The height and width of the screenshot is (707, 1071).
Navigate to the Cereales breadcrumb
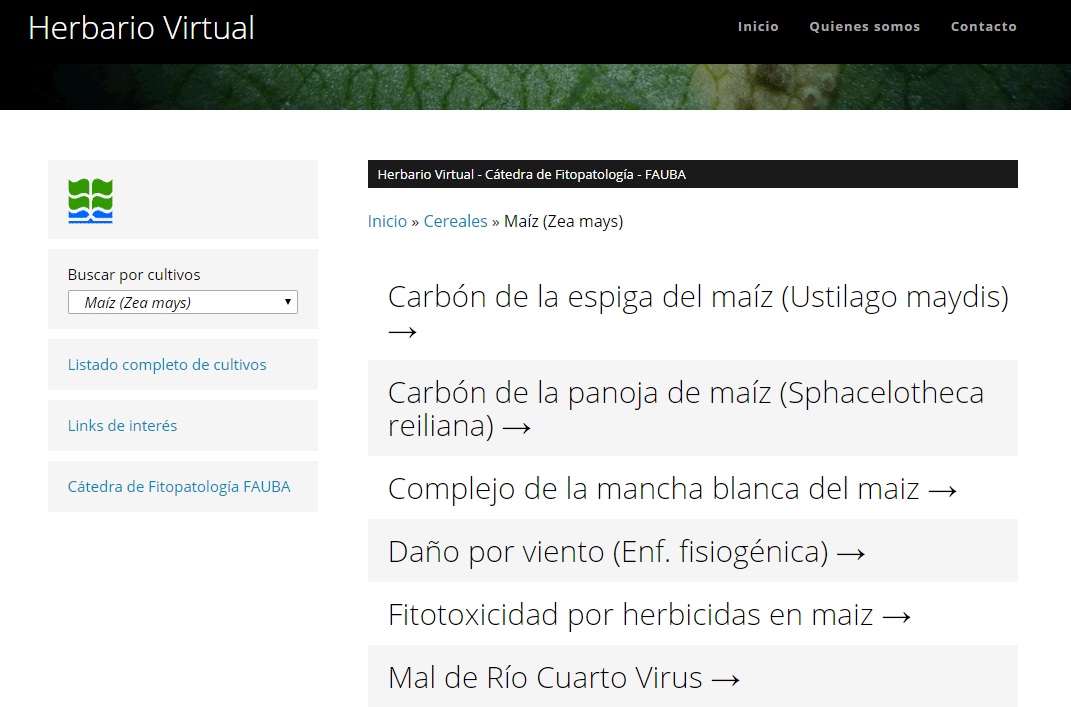click(455, 221)
